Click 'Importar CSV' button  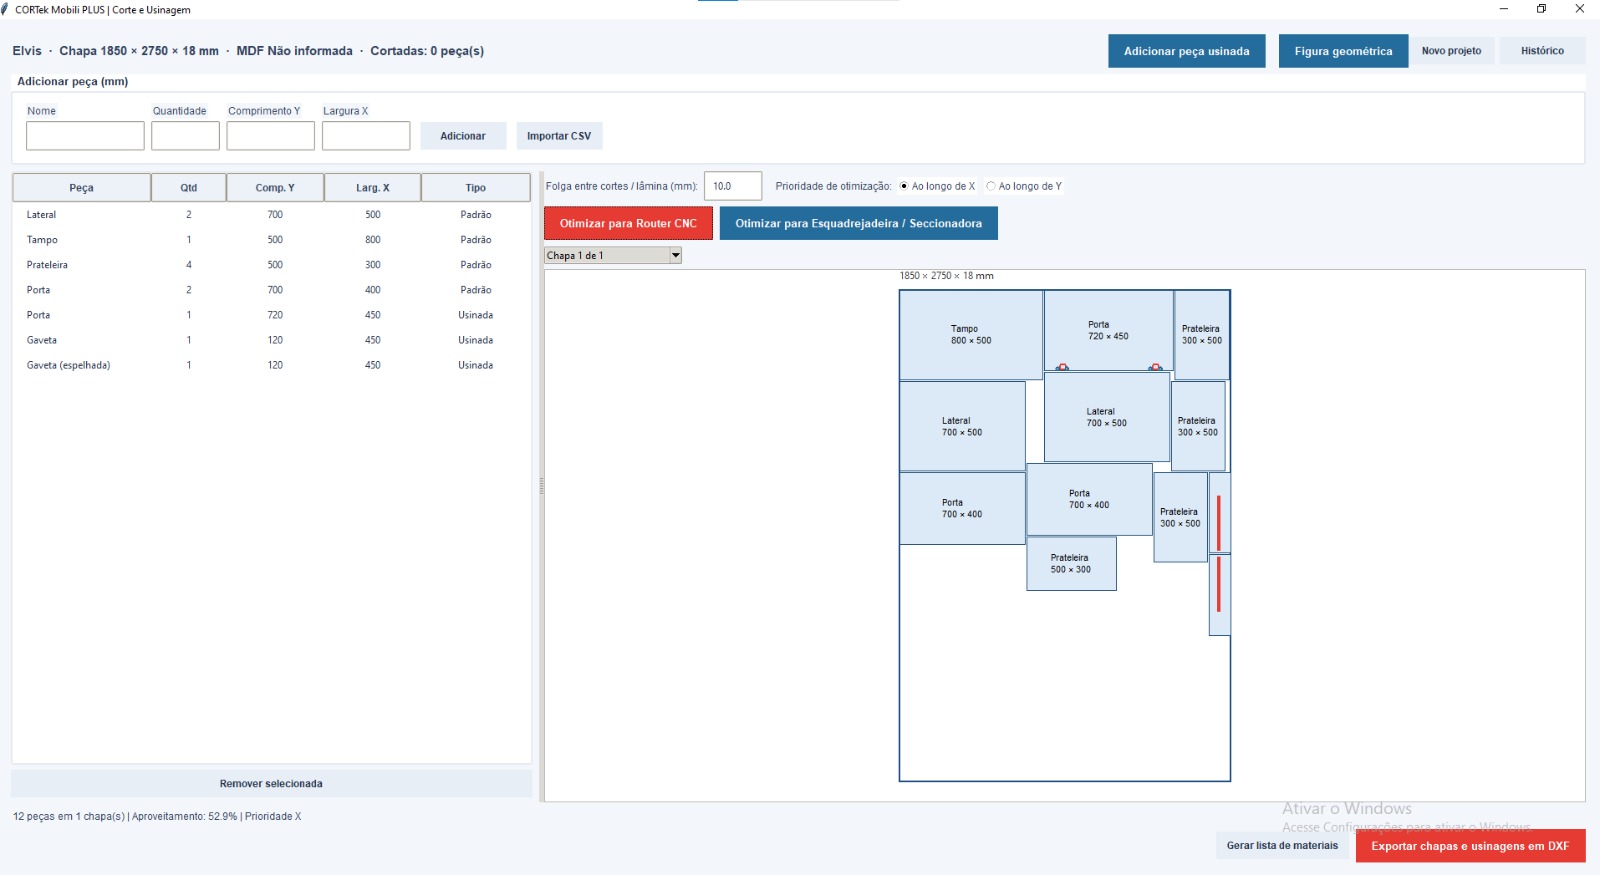(559, 136)
